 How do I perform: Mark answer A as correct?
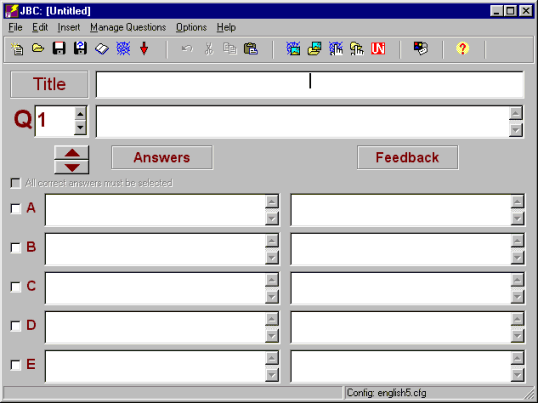pyautogui.click(x=15, y=208)
